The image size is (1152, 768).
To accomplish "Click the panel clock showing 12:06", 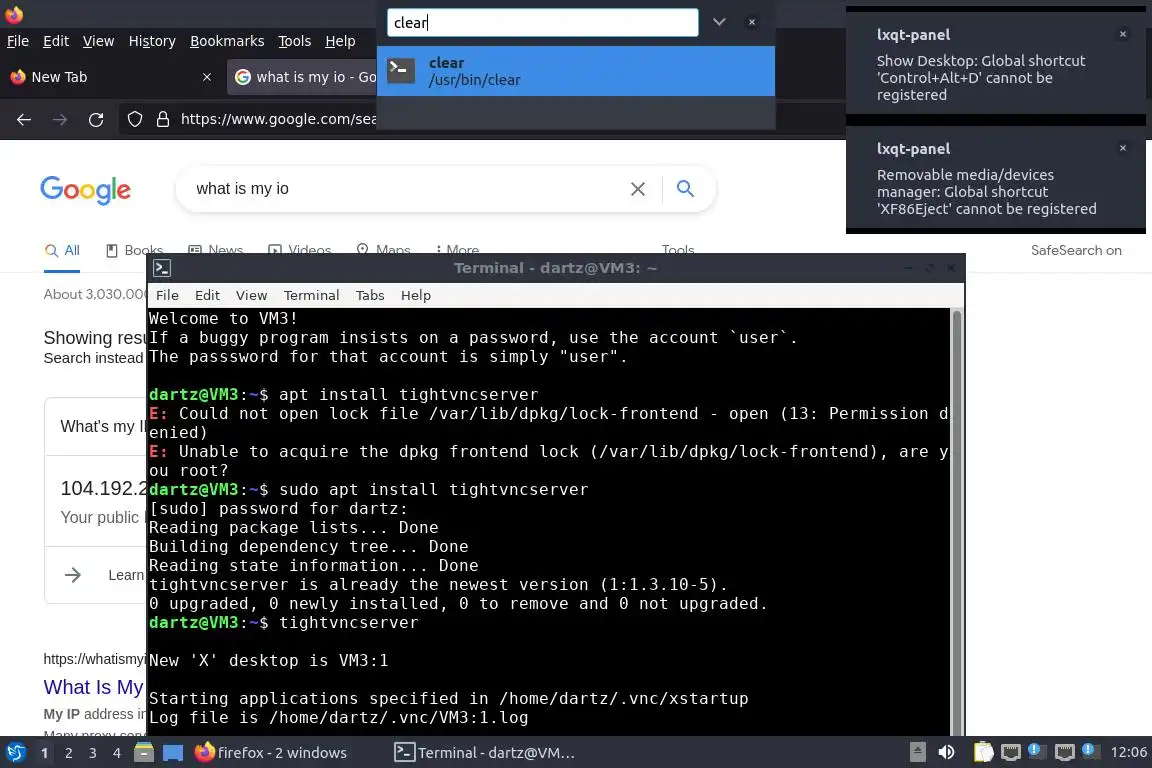I will click(1128, 752).
